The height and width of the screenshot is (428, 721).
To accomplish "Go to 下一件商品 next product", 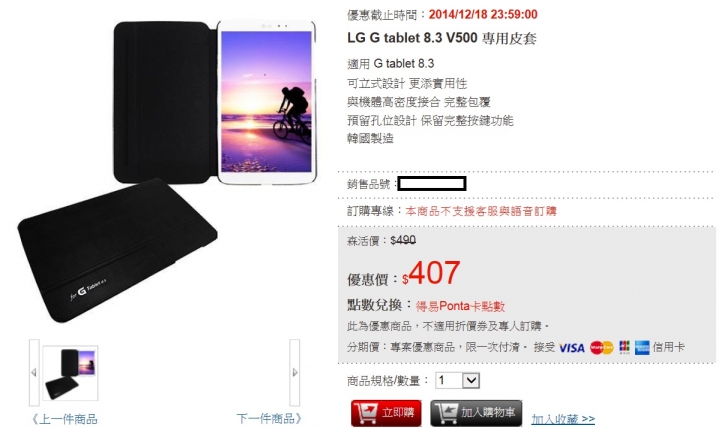I will [269, 418].
